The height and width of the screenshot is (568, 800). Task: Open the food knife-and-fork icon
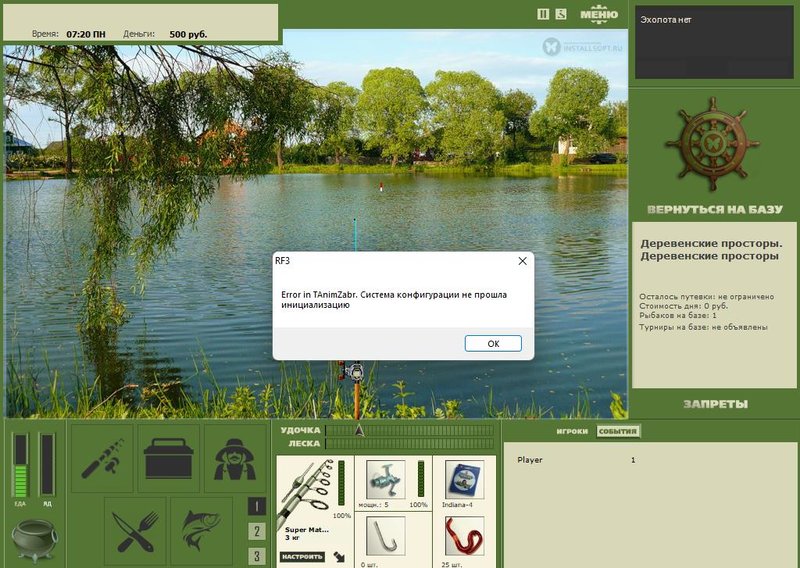tap(135, 531)
